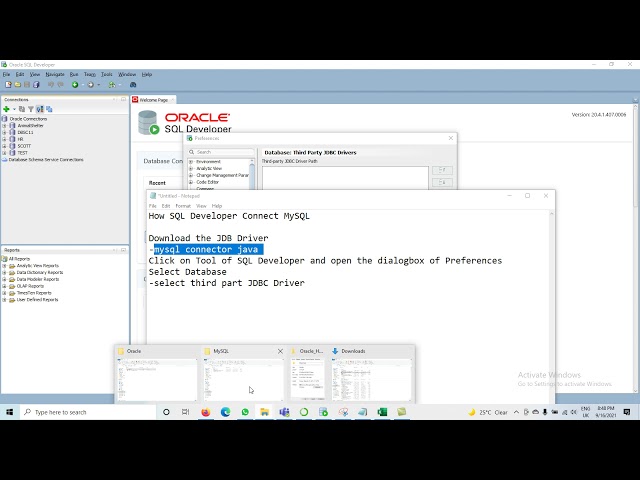The height and width of the screenshot is (480, 640).
Task: Expand Code Editor node in Preferences tree
Action: click(191, 182)
